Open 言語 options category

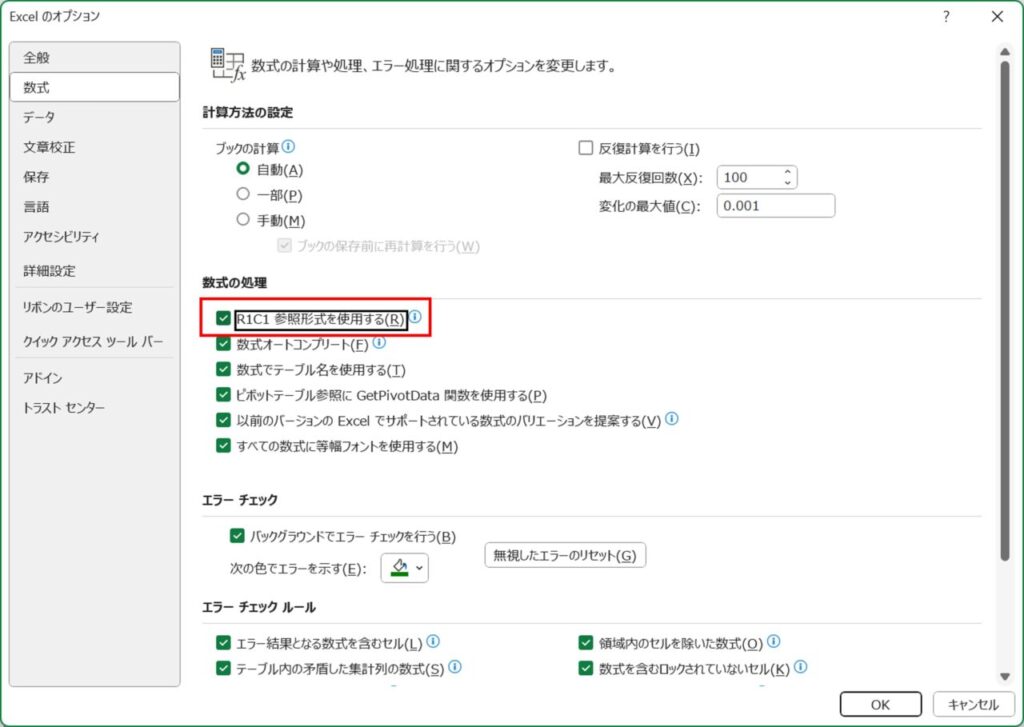[95, 206]
